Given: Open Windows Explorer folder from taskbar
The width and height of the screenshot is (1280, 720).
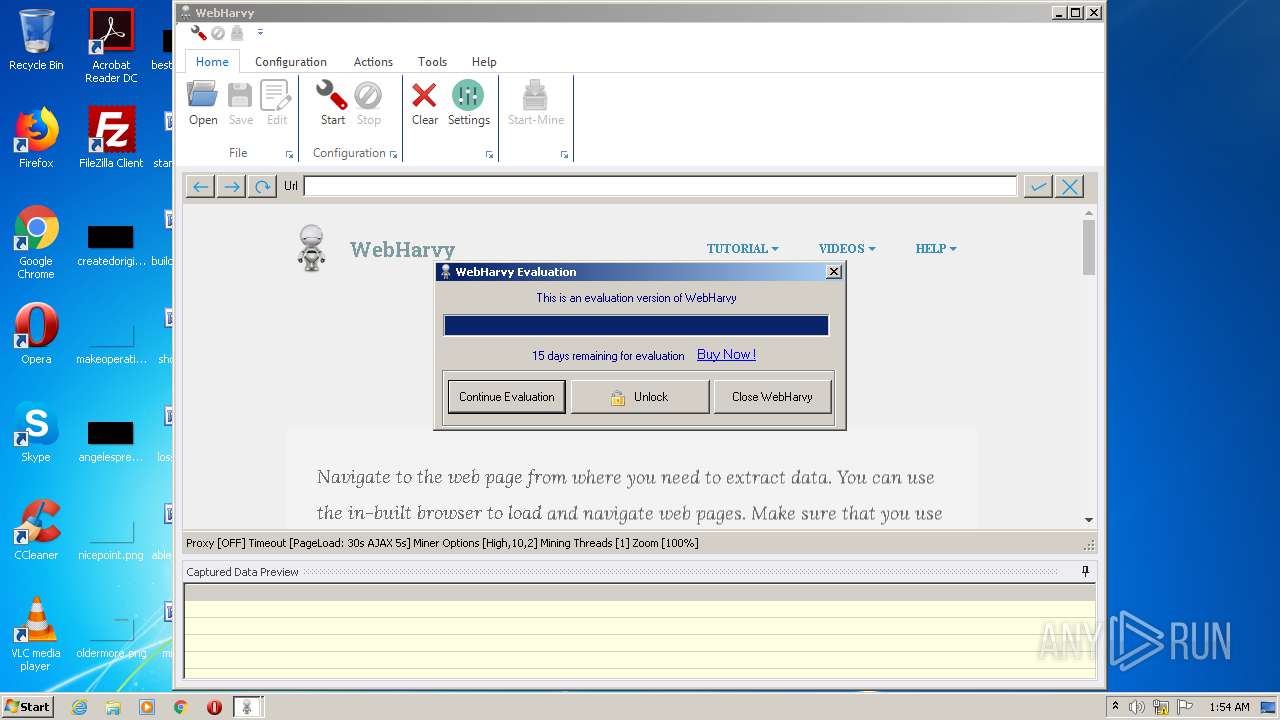Looking at the screenshot, I should tap(113, 707).
